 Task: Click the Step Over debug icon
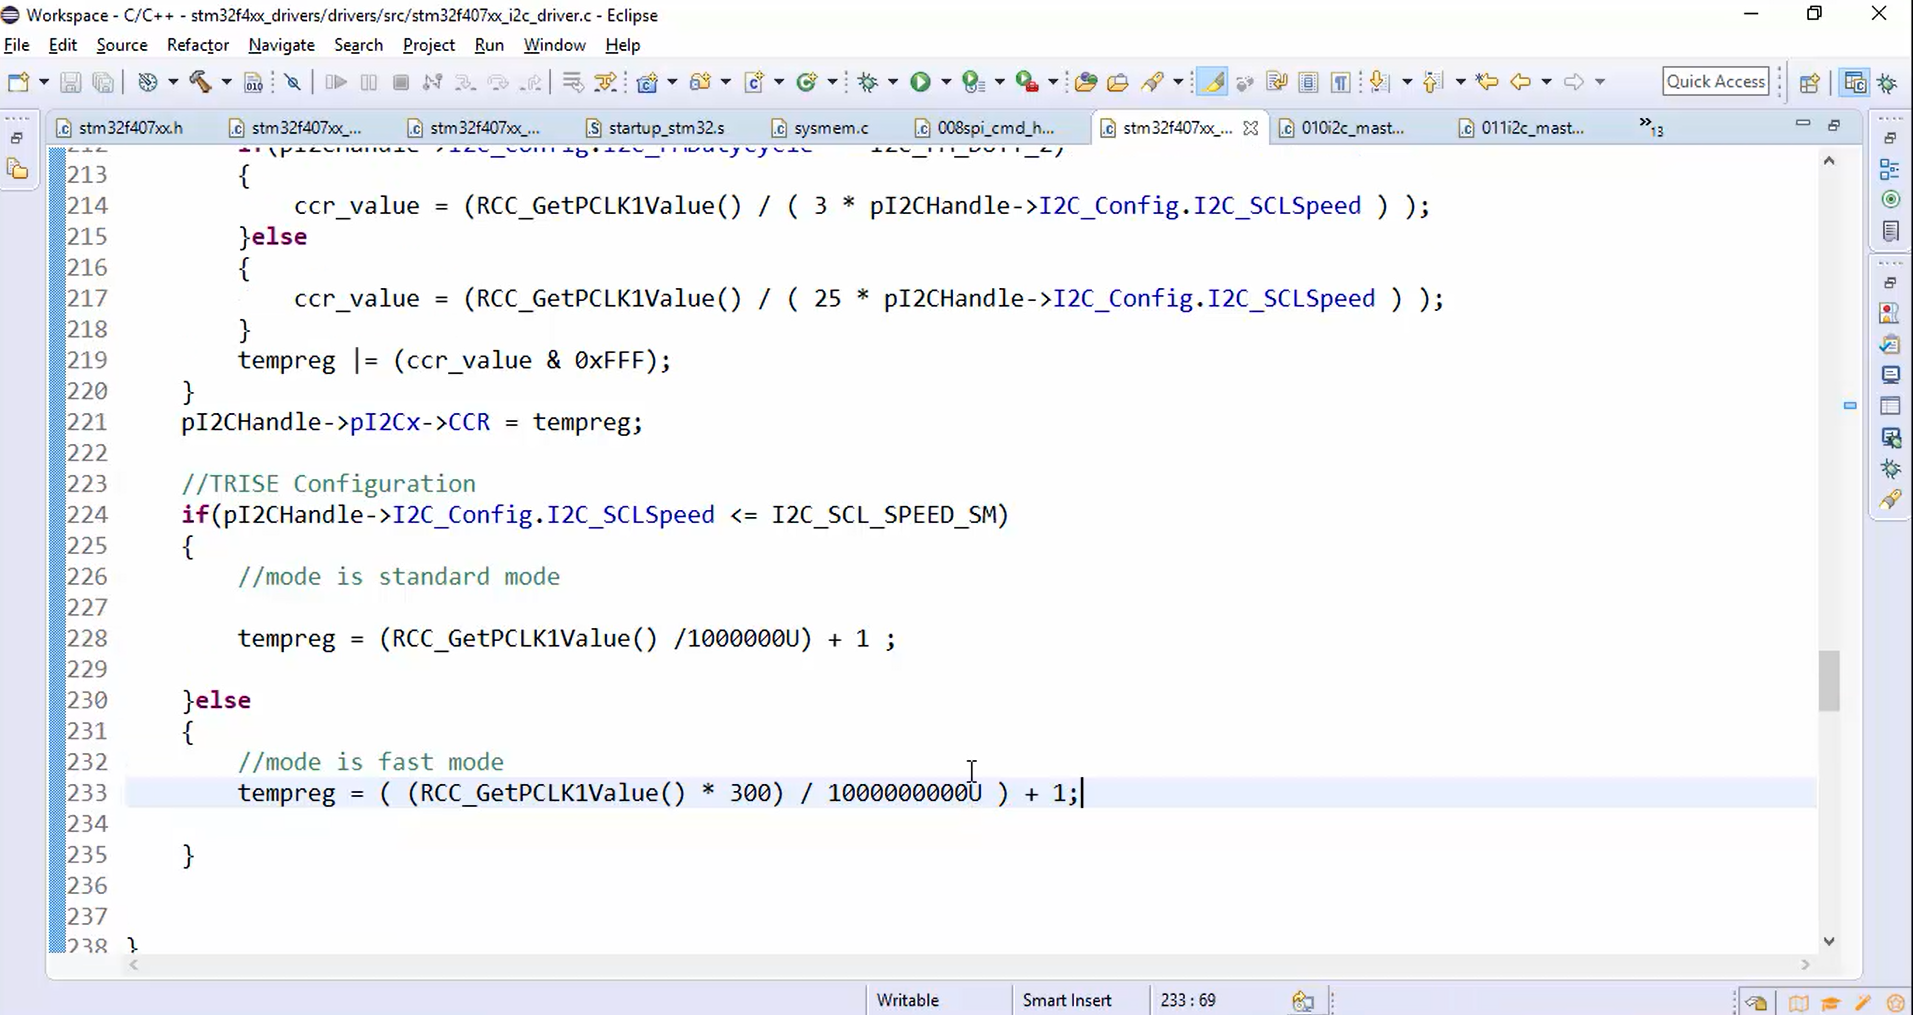(x=498, y=82)
